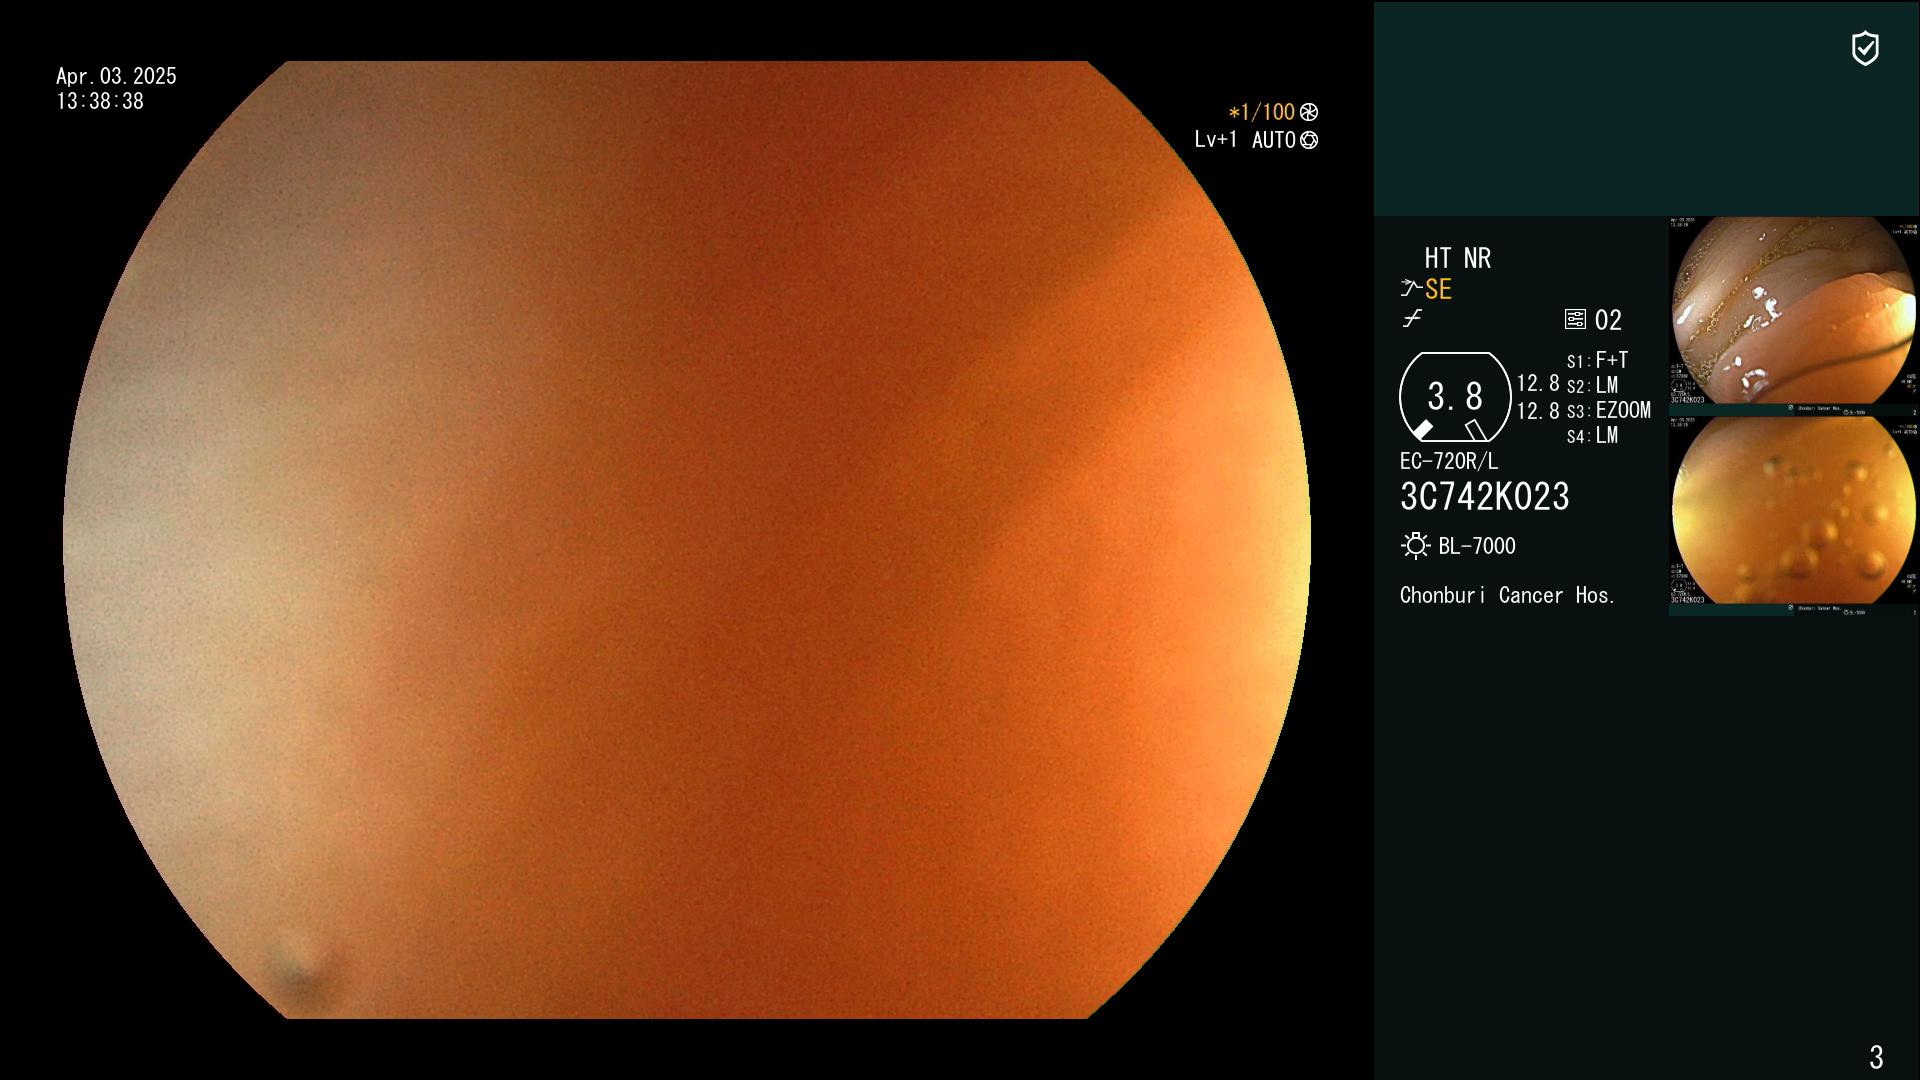Screen dimensions: 1920x1080
Task: Click the orange SE label
Action: coord(1438,289)
